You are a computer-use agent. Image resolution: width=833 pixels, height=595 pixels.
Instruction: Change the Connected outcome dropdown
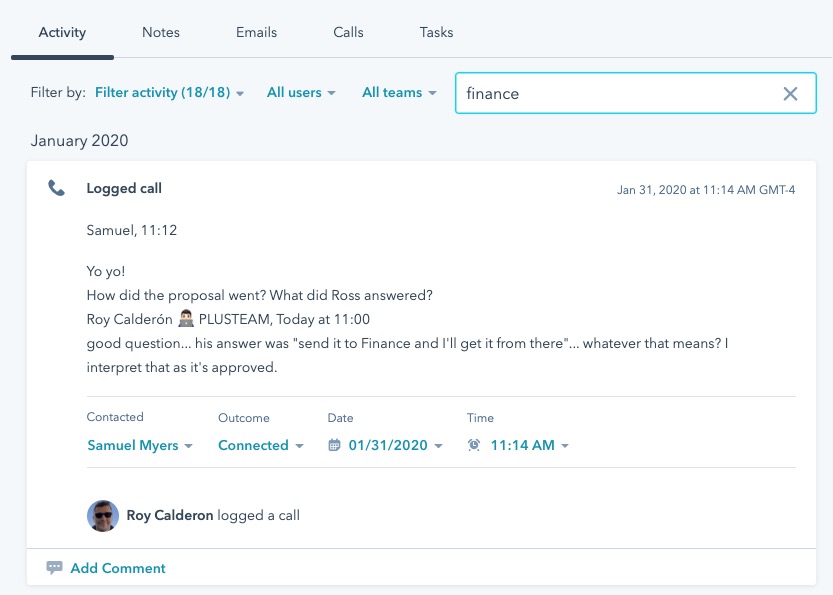click(260, 445)
